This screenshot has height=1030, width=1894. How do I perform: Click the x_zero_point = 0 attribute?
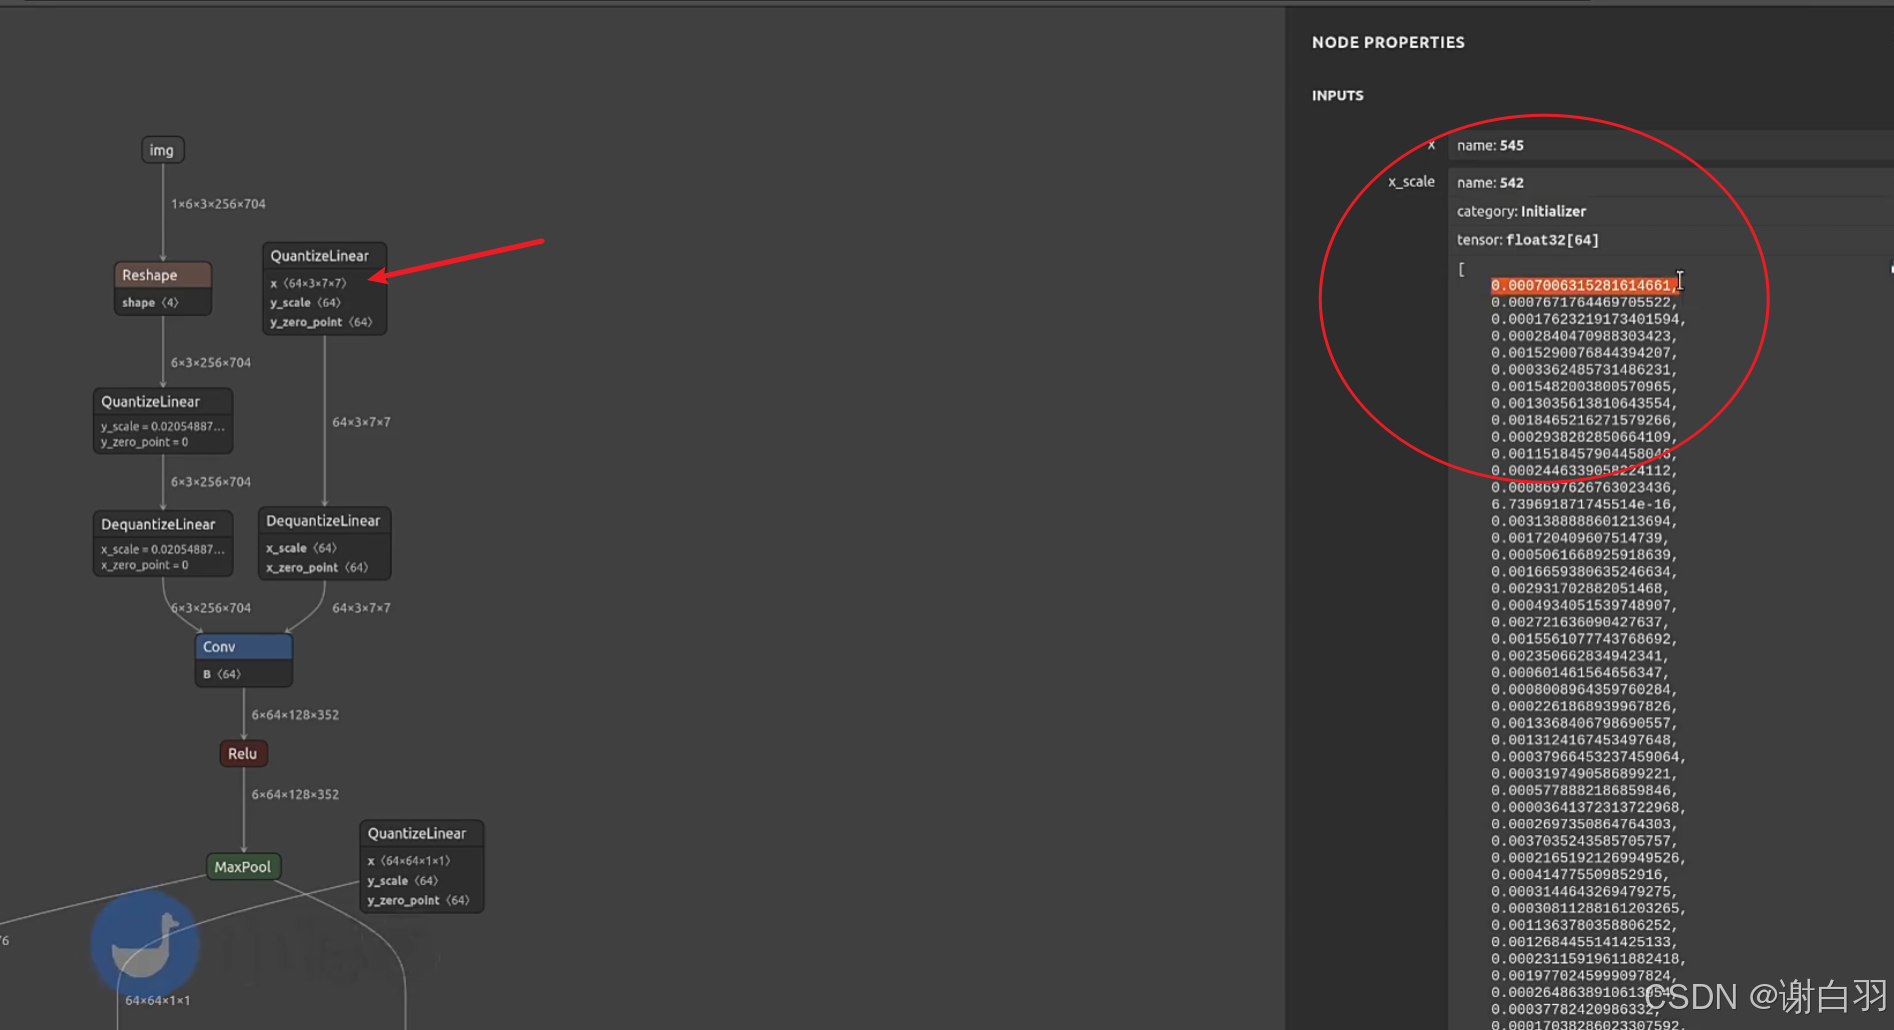pyautogui.click(x=144, y=565)
